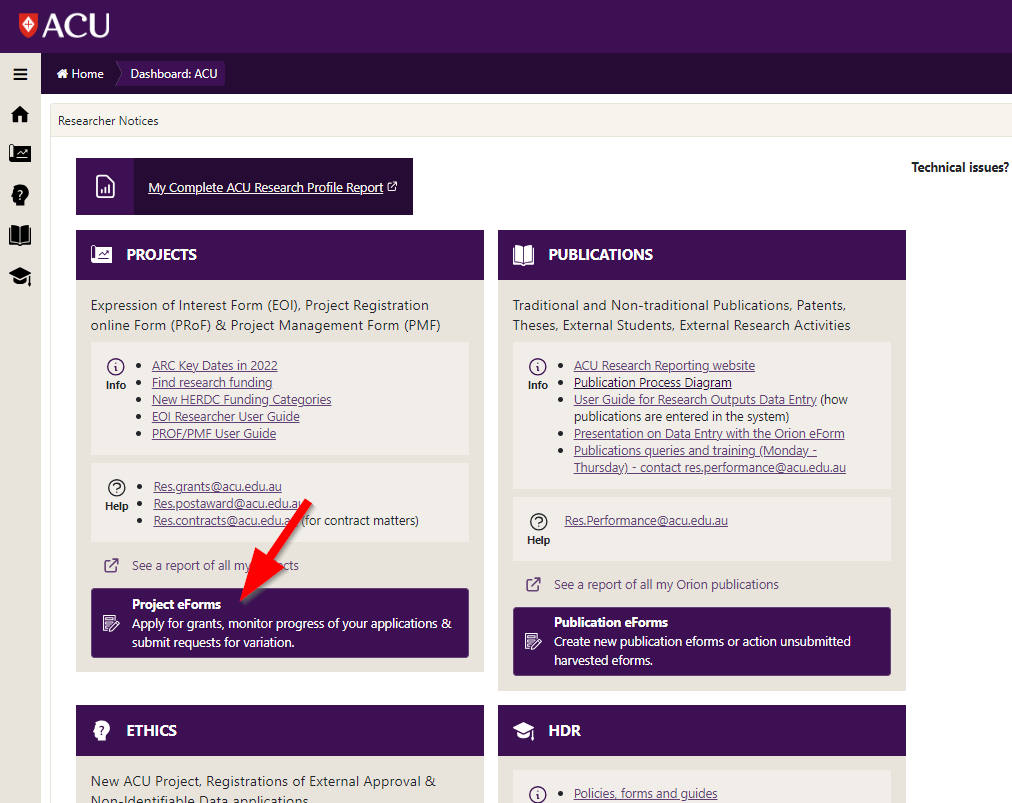
Task: Open Ethics head icon in left sidebar
Action: click(x=20, y=195)
